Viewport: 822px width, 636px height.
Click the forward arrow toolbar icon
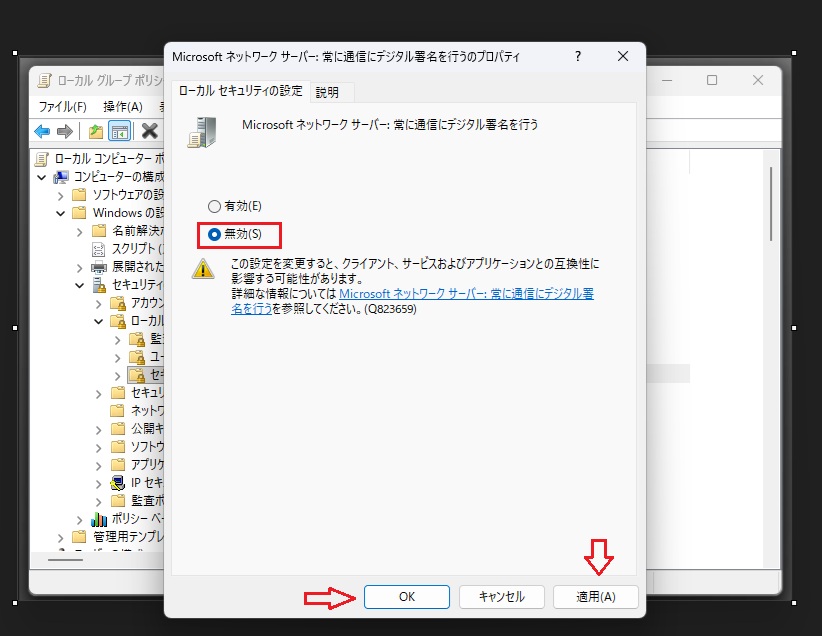(x=66, y=131)
